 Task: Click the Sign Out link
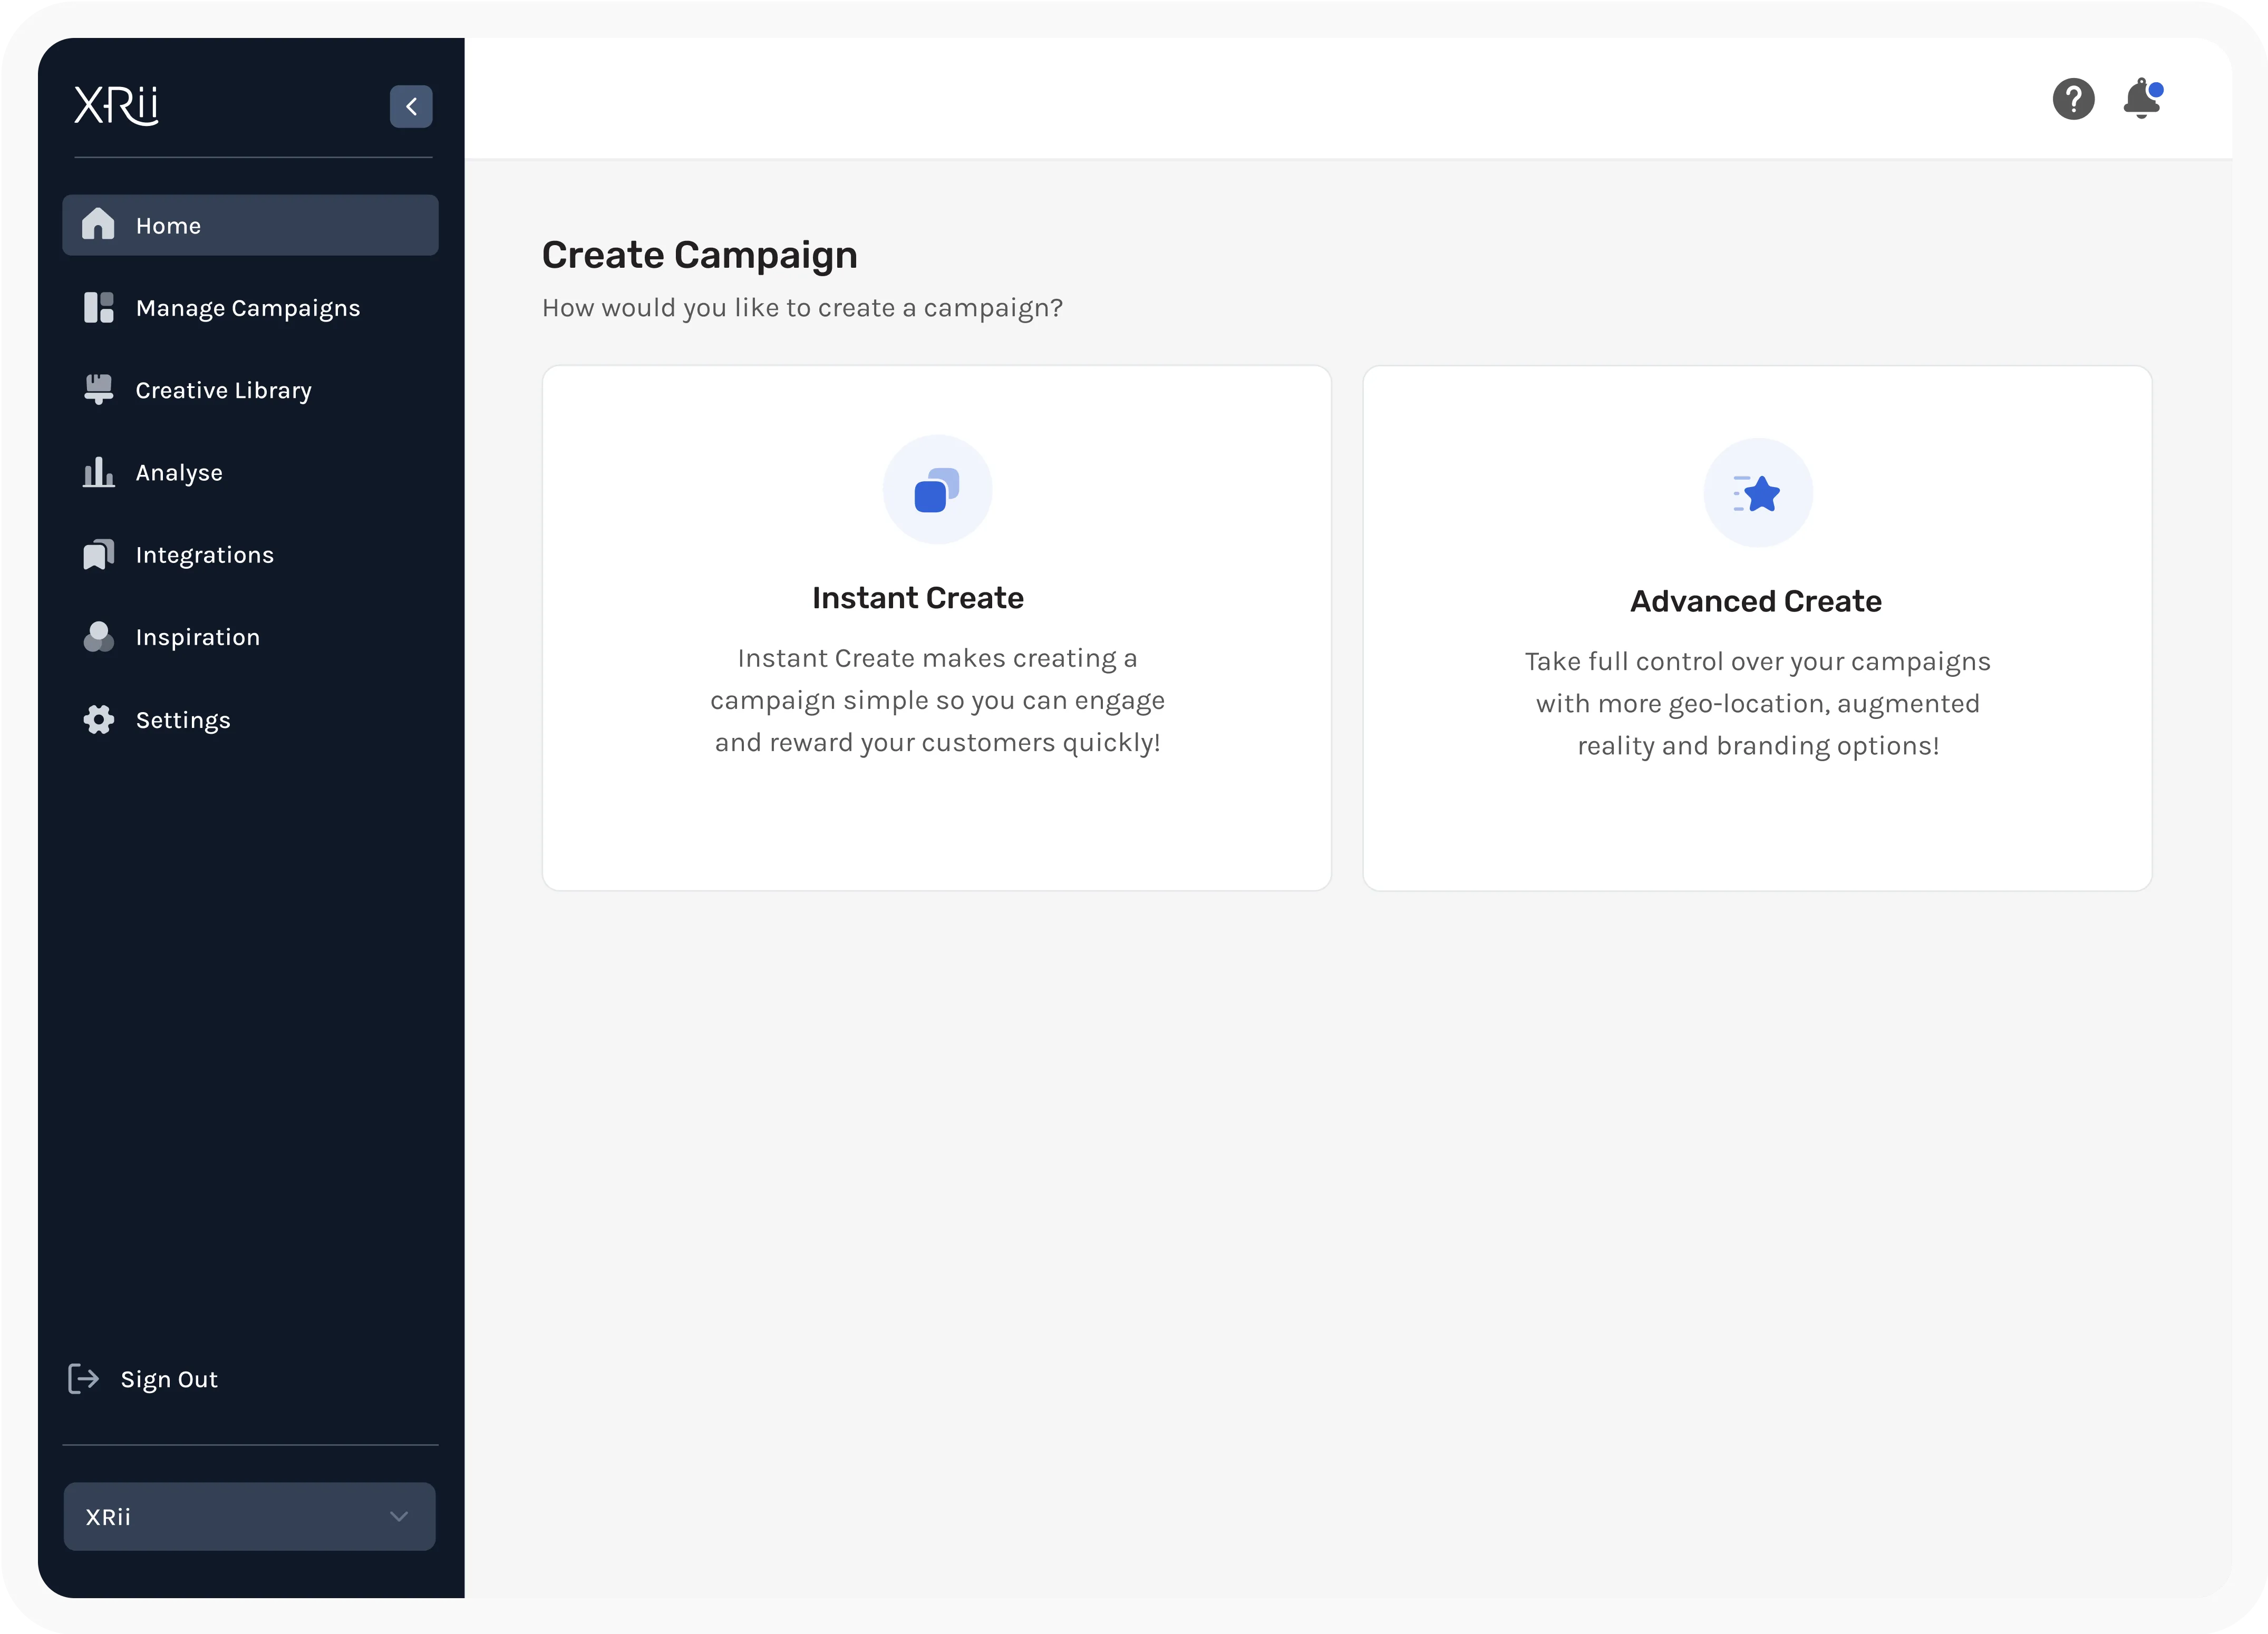(168, 1379)
